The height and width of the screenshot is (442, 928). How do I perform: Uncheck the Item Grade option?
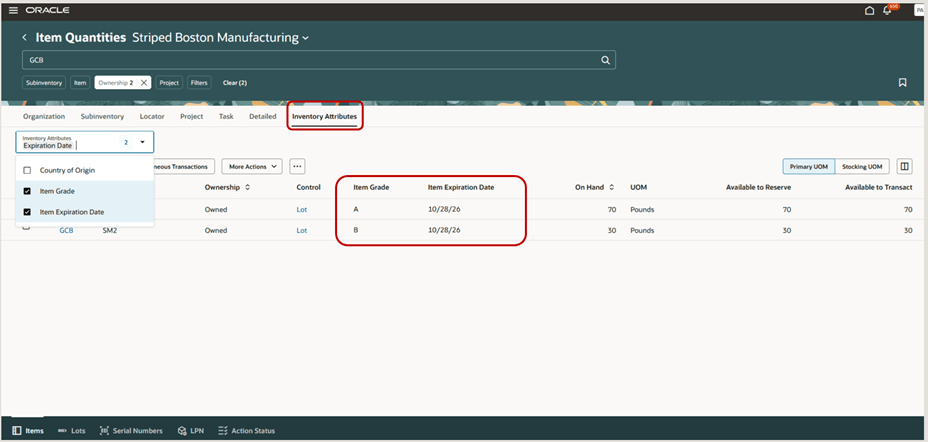pyautogui.click(x=27, y=191)
